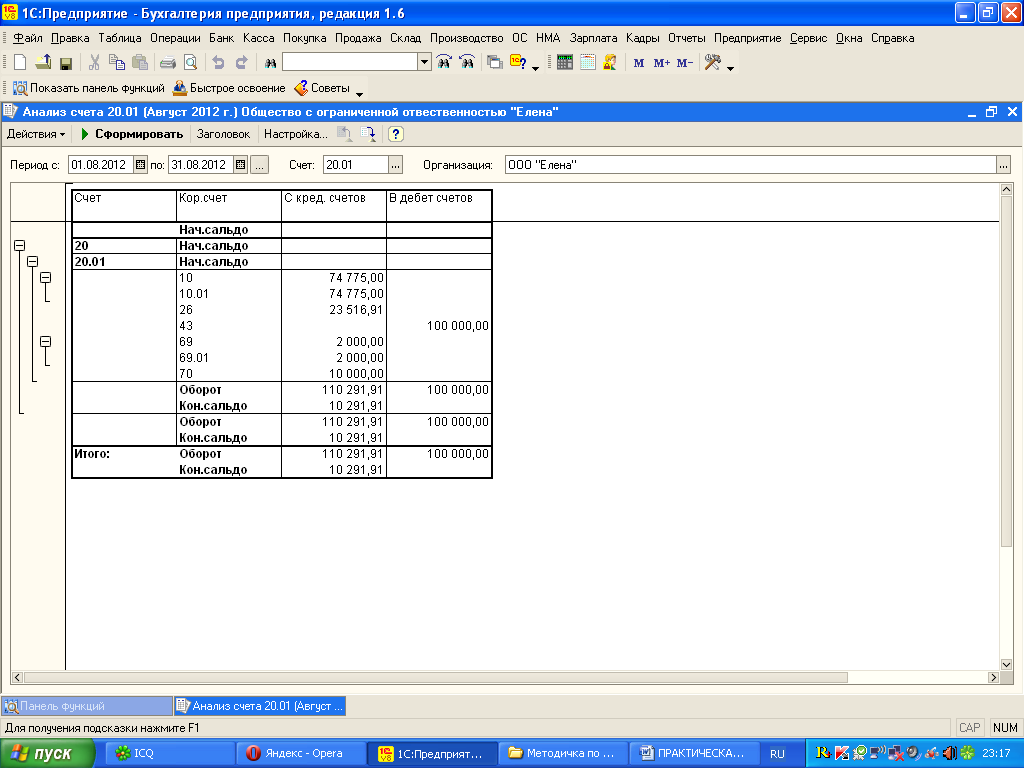Click the tools wrench-hammer icon

click(712, 63)
